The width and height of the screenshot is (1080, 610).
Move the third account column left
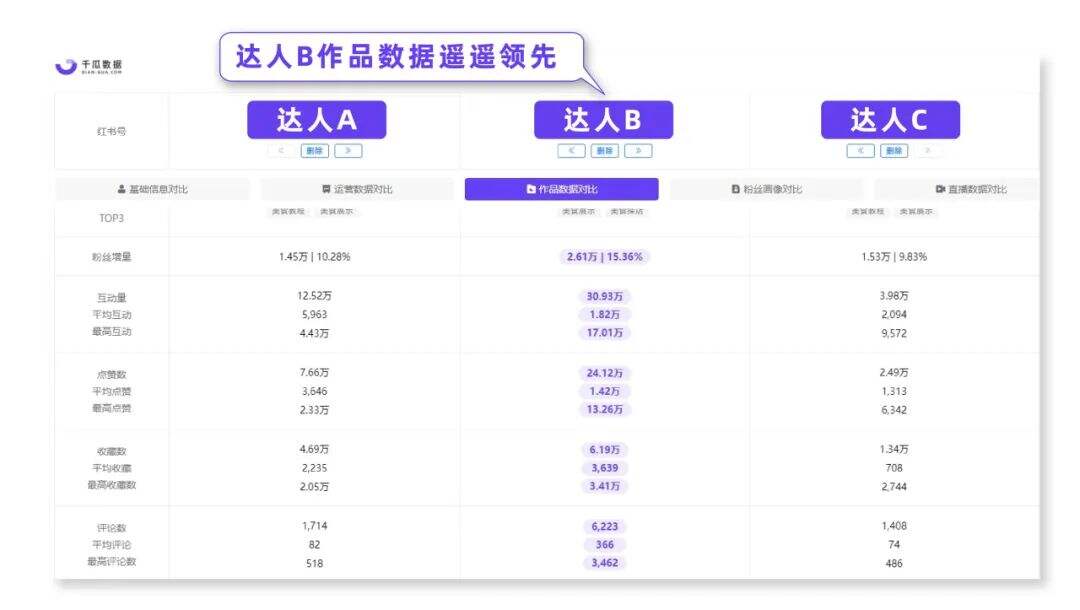[861, 151]
